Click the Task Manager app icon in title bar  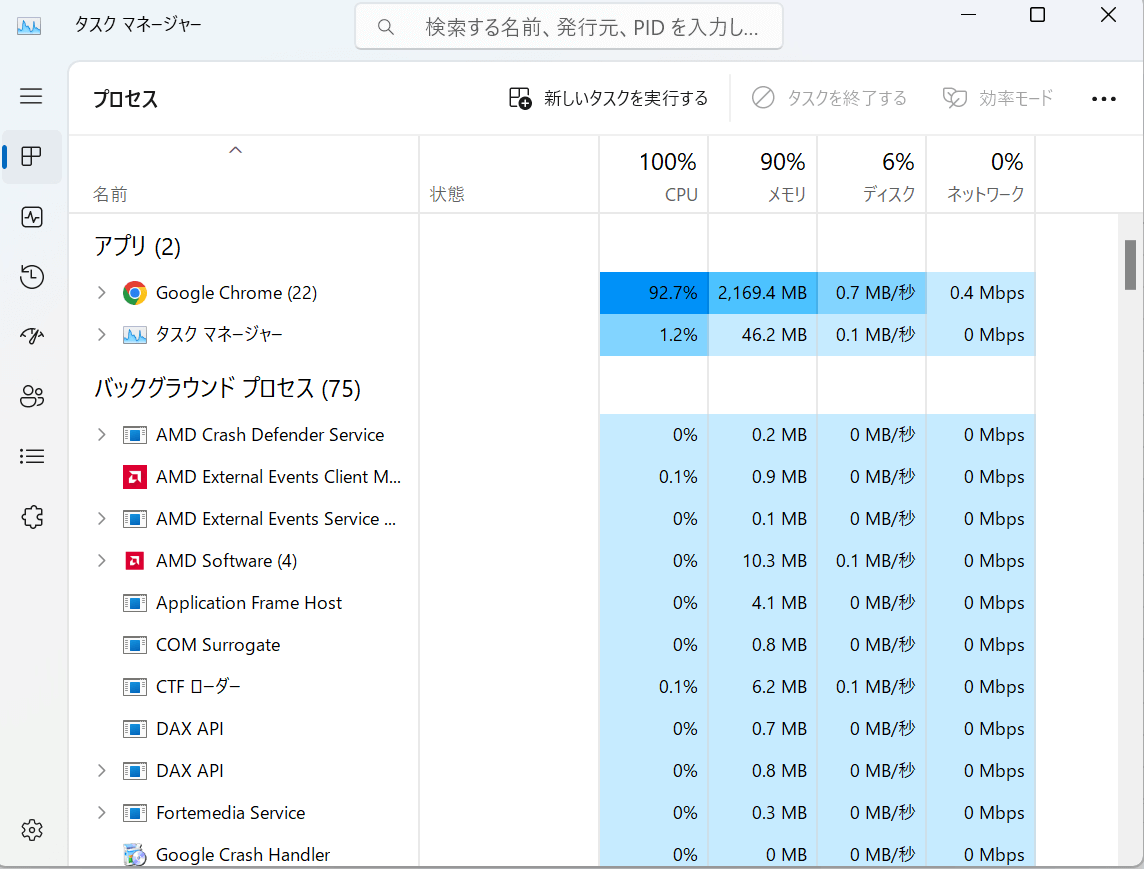(29, 26)
